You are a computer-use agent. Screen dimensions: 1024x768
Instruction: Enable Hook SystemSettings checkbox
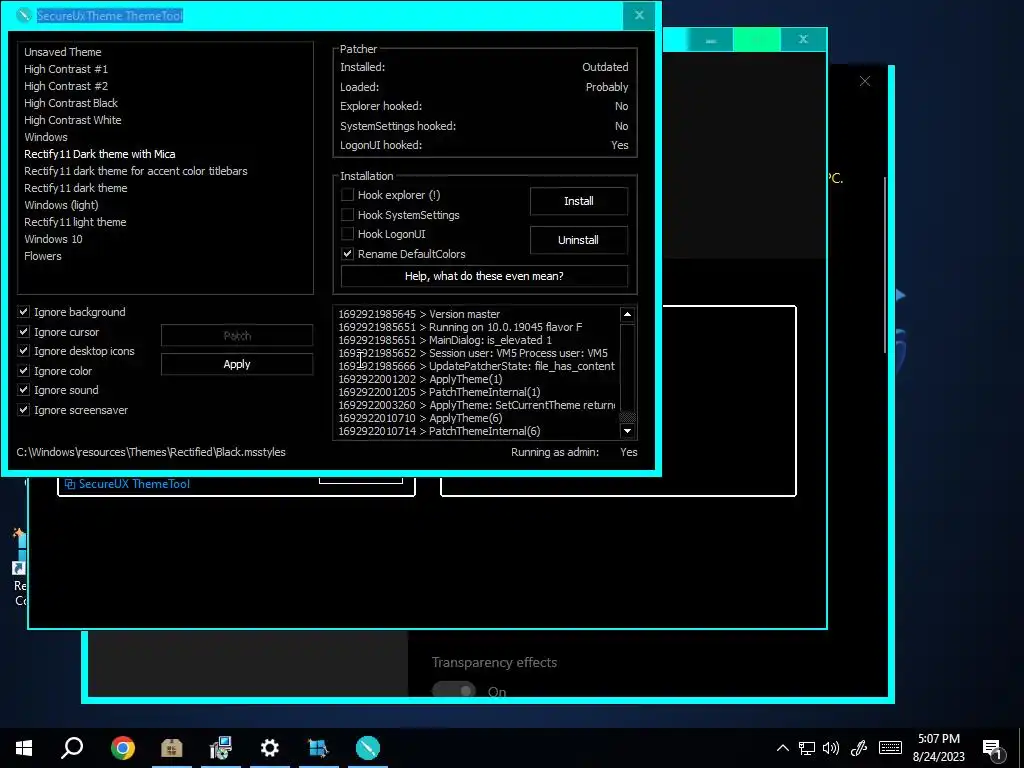point(347,215)
